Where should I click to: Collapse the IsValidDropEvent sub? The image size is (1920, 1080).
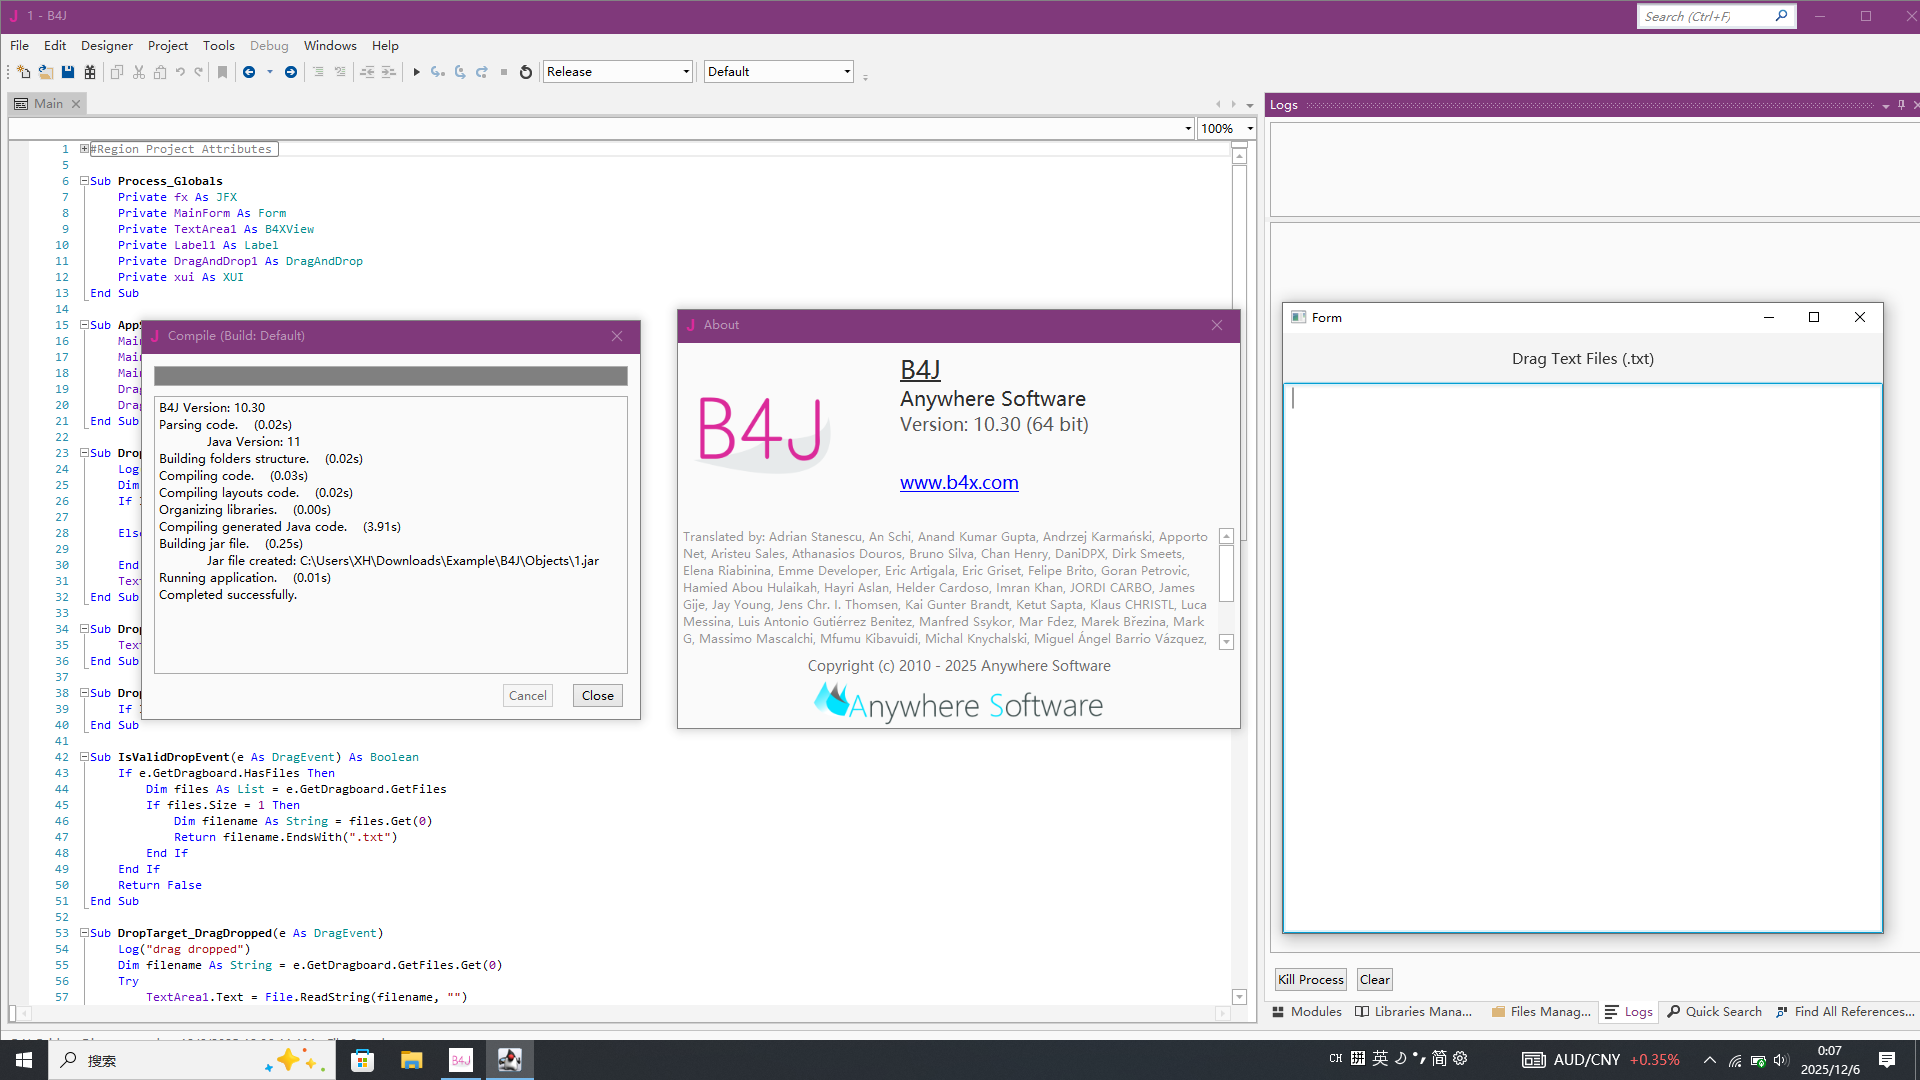point(85,757)
